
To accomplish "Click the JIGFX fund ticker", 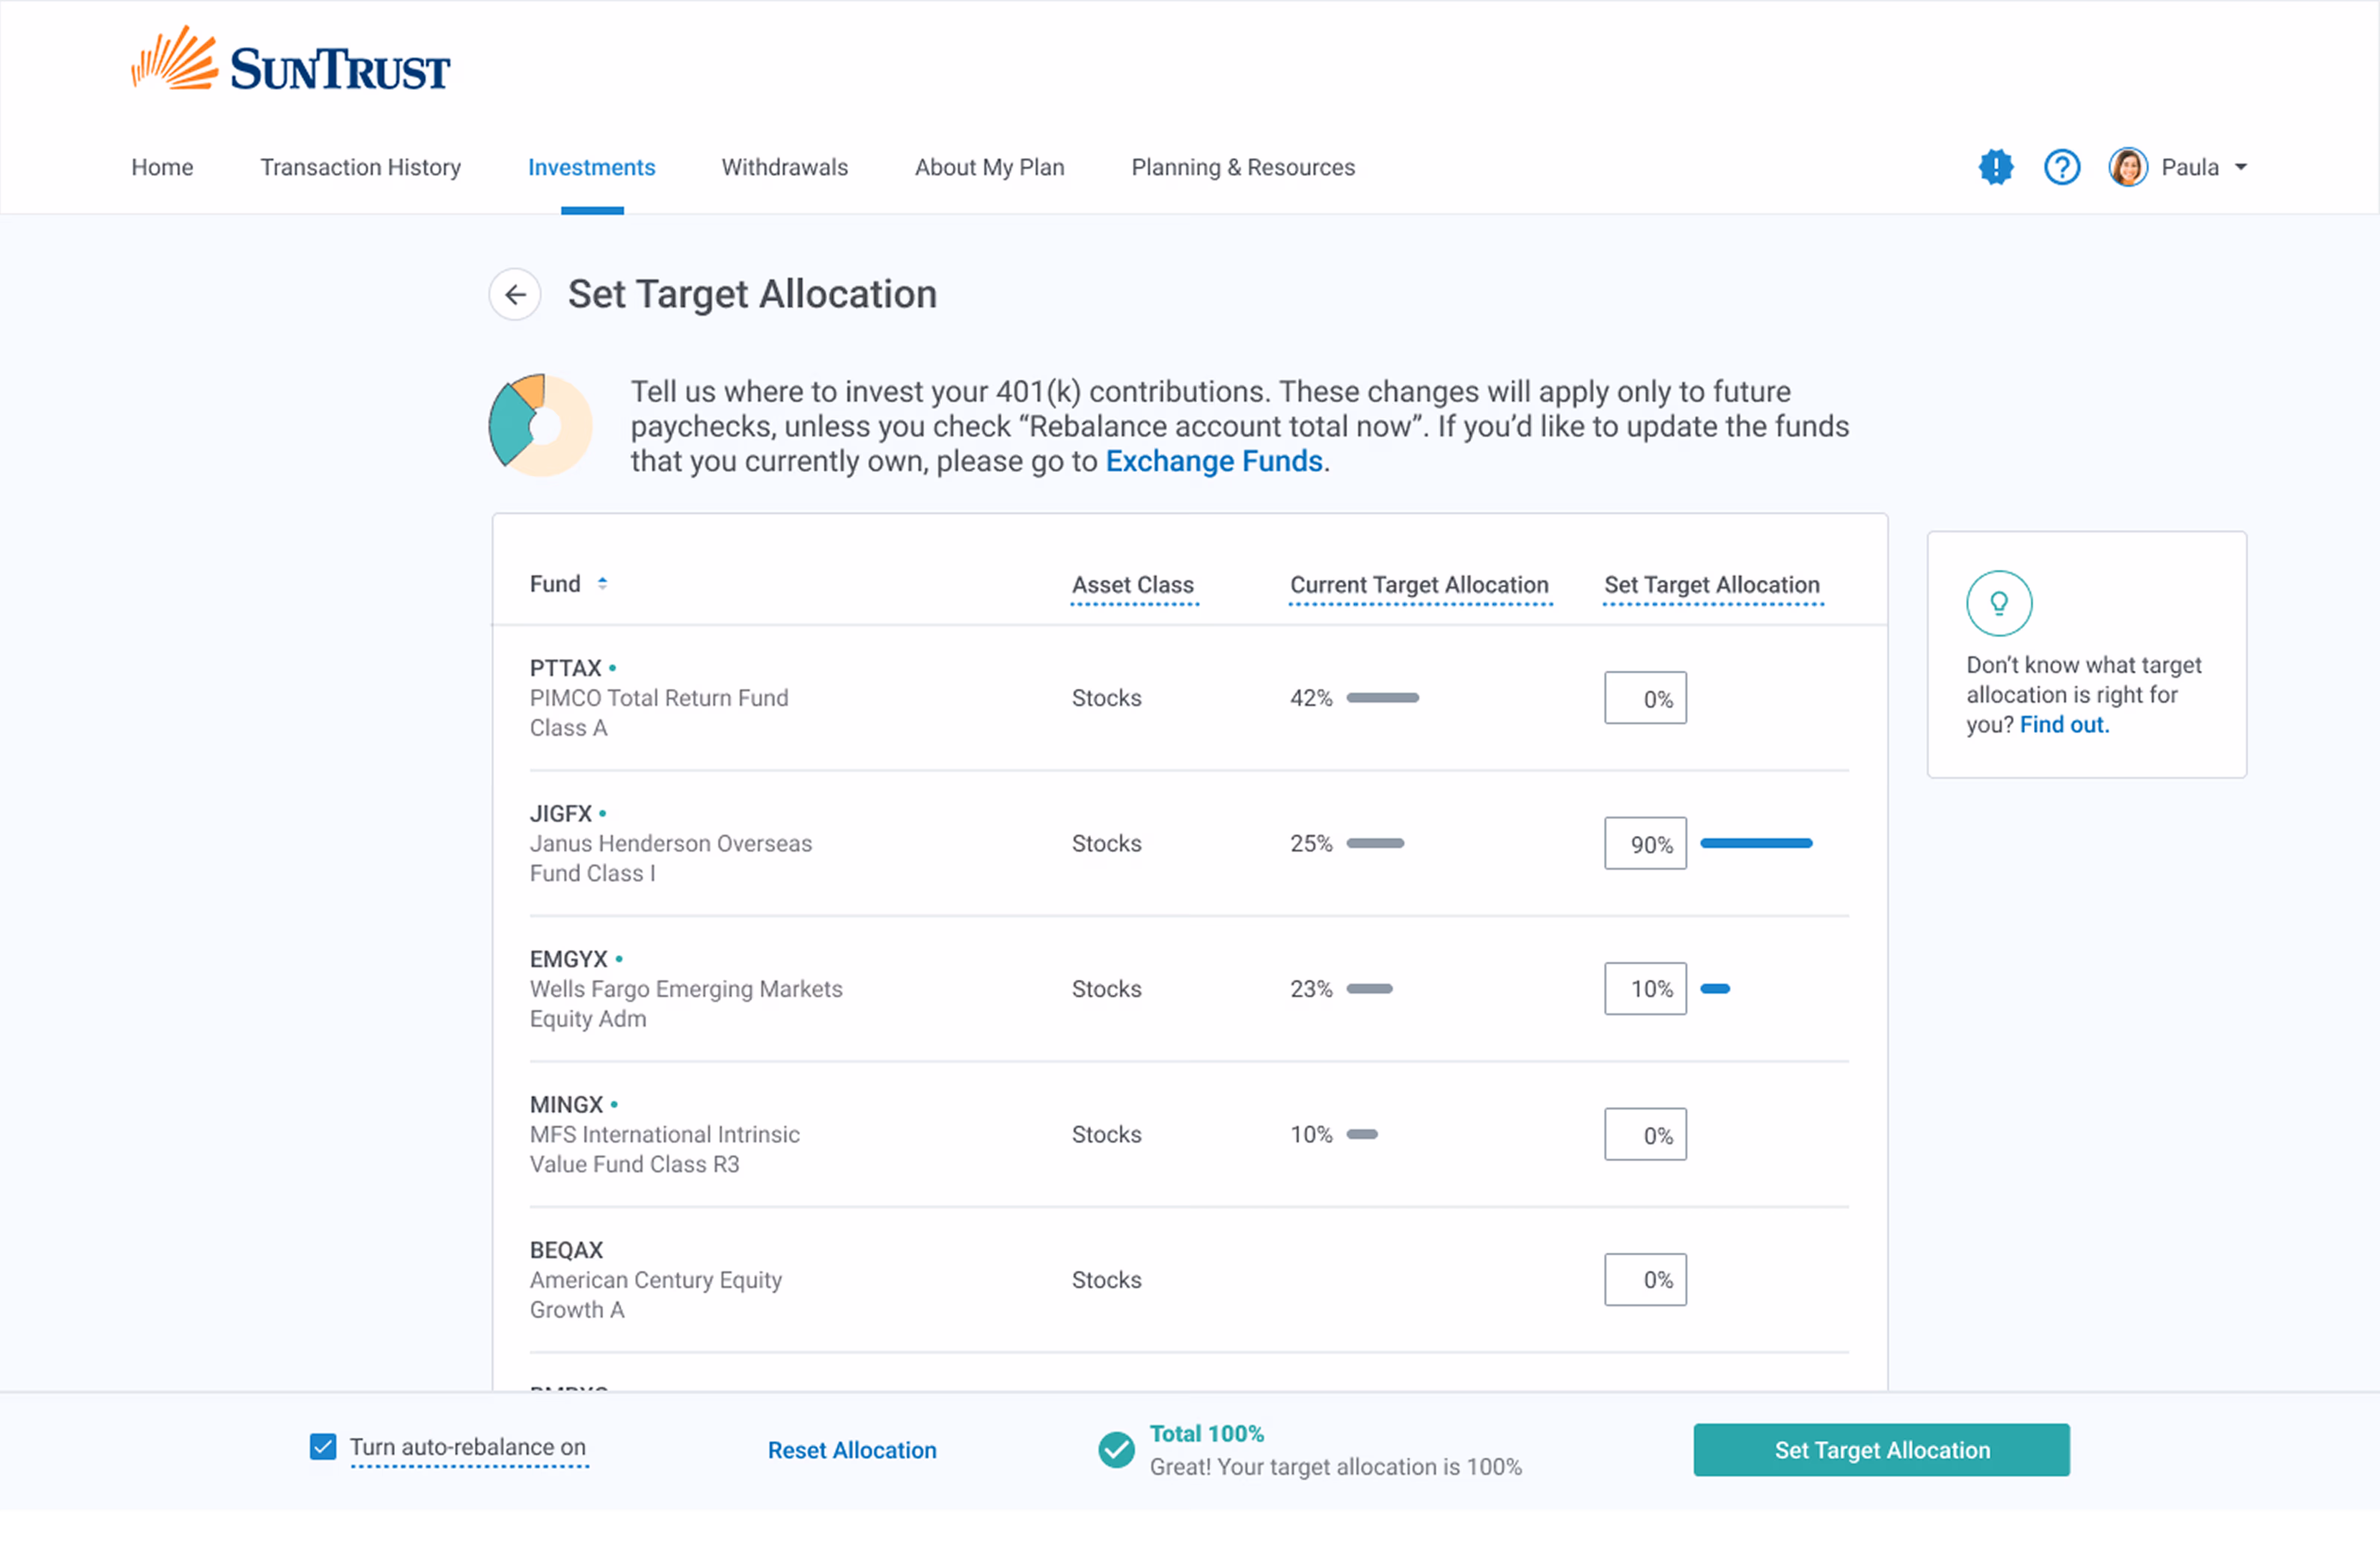I will click(x=561, y=814).
